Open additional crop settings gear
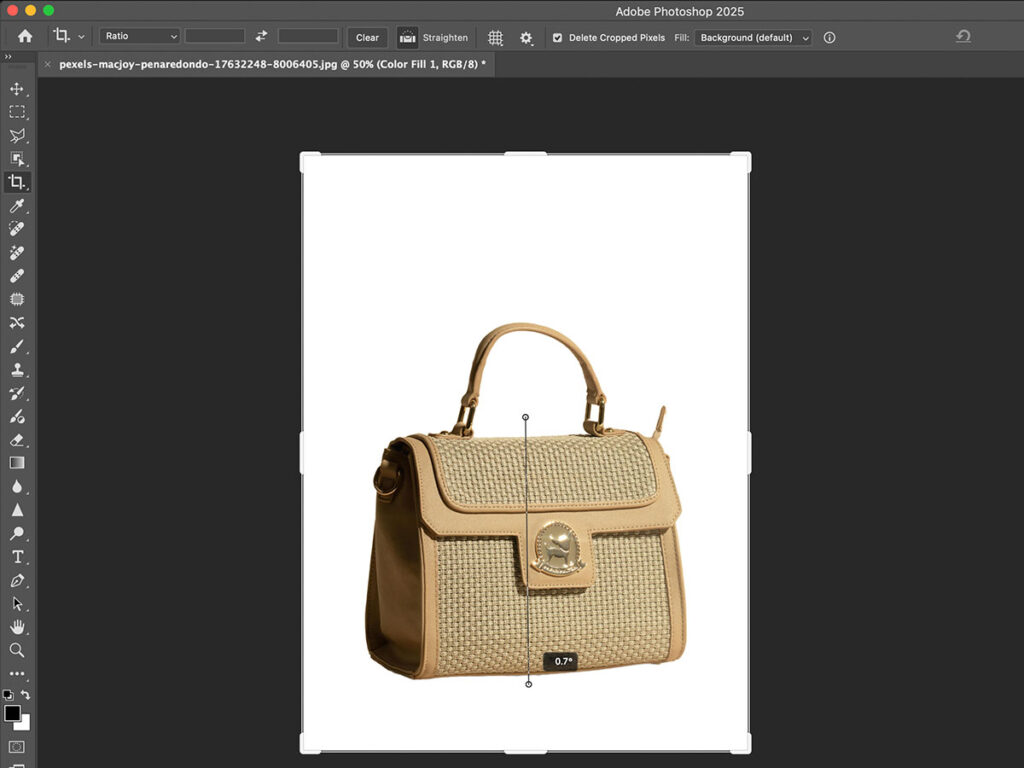The image size is (1024, 768). pyautogui.click(x=526, y=38)
